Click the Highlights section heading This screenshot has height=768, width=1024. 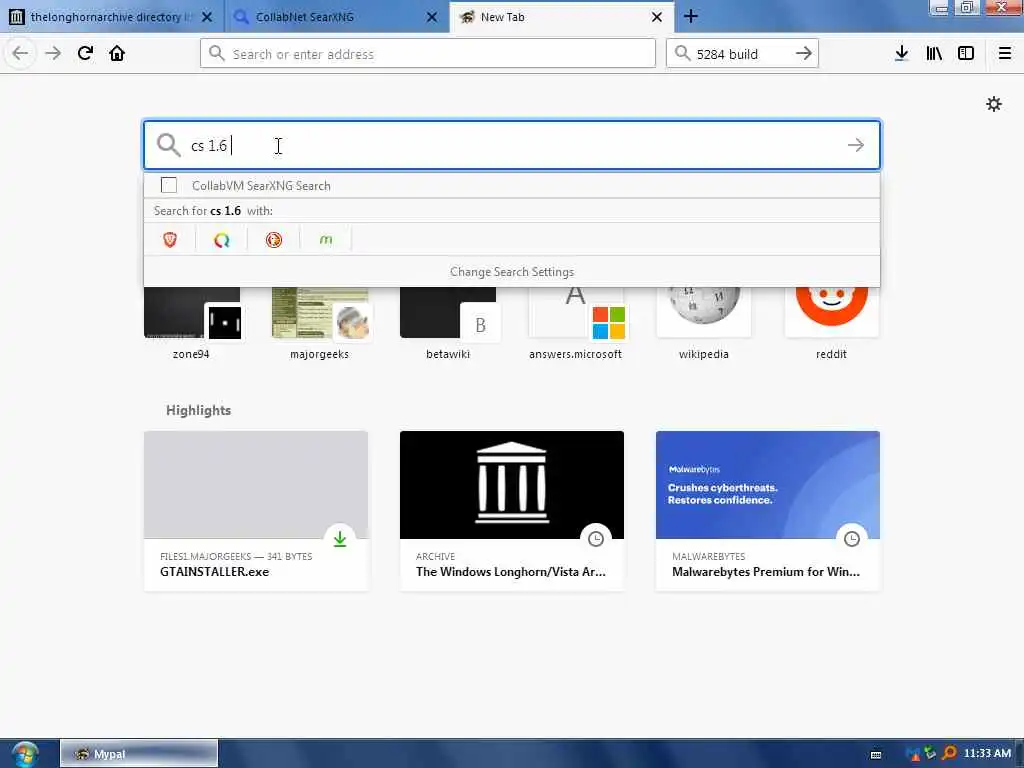point(199,410)
